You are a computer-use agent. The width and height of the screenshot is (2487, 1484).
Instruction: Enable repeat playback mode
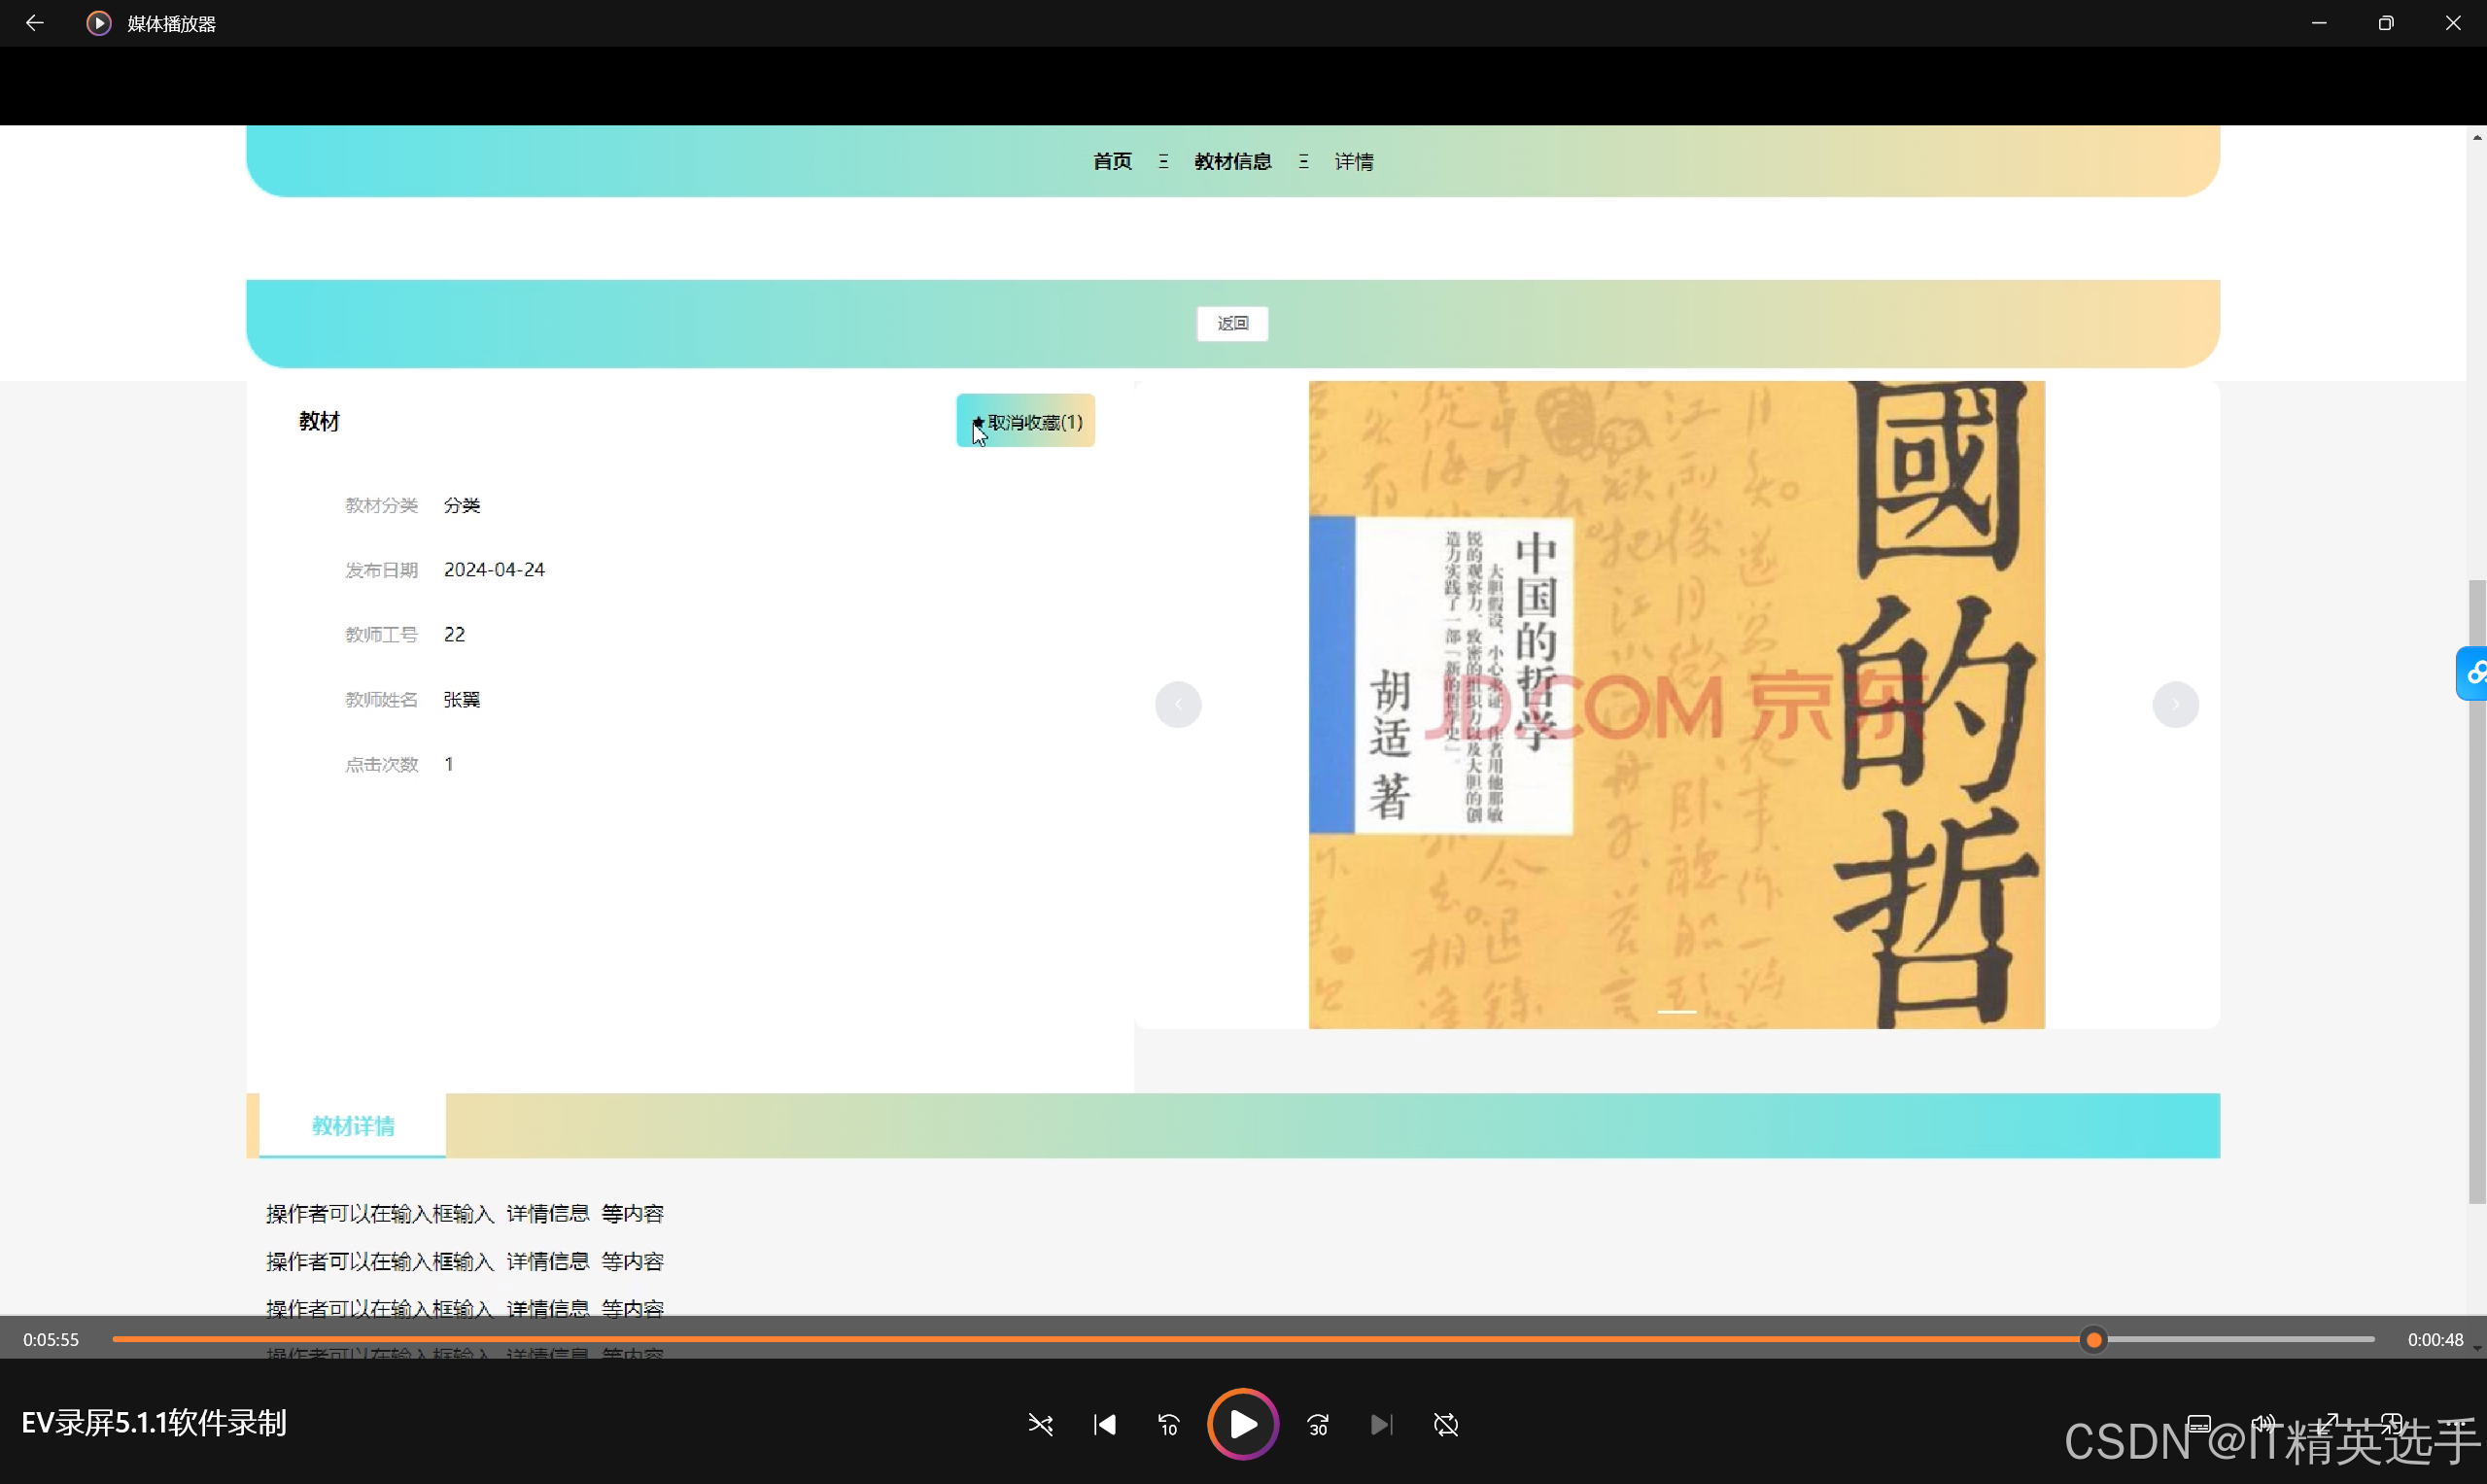tap(1446, 1424)
